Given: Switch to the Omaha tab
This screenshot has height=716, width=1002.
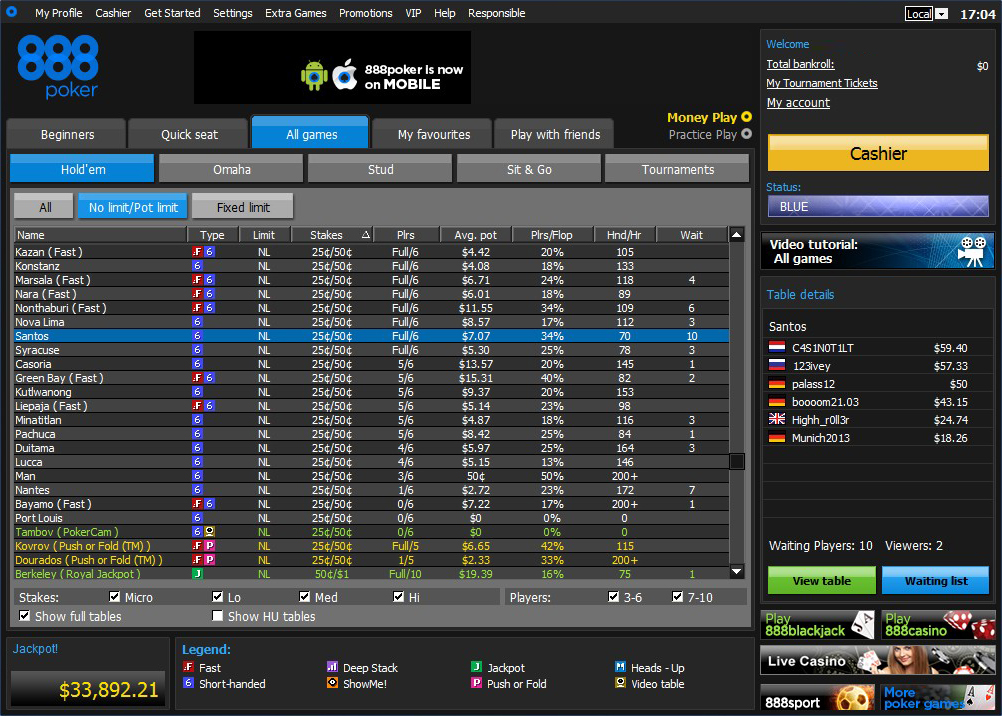Looking at the screenshot, I should (x=231, y=169).
